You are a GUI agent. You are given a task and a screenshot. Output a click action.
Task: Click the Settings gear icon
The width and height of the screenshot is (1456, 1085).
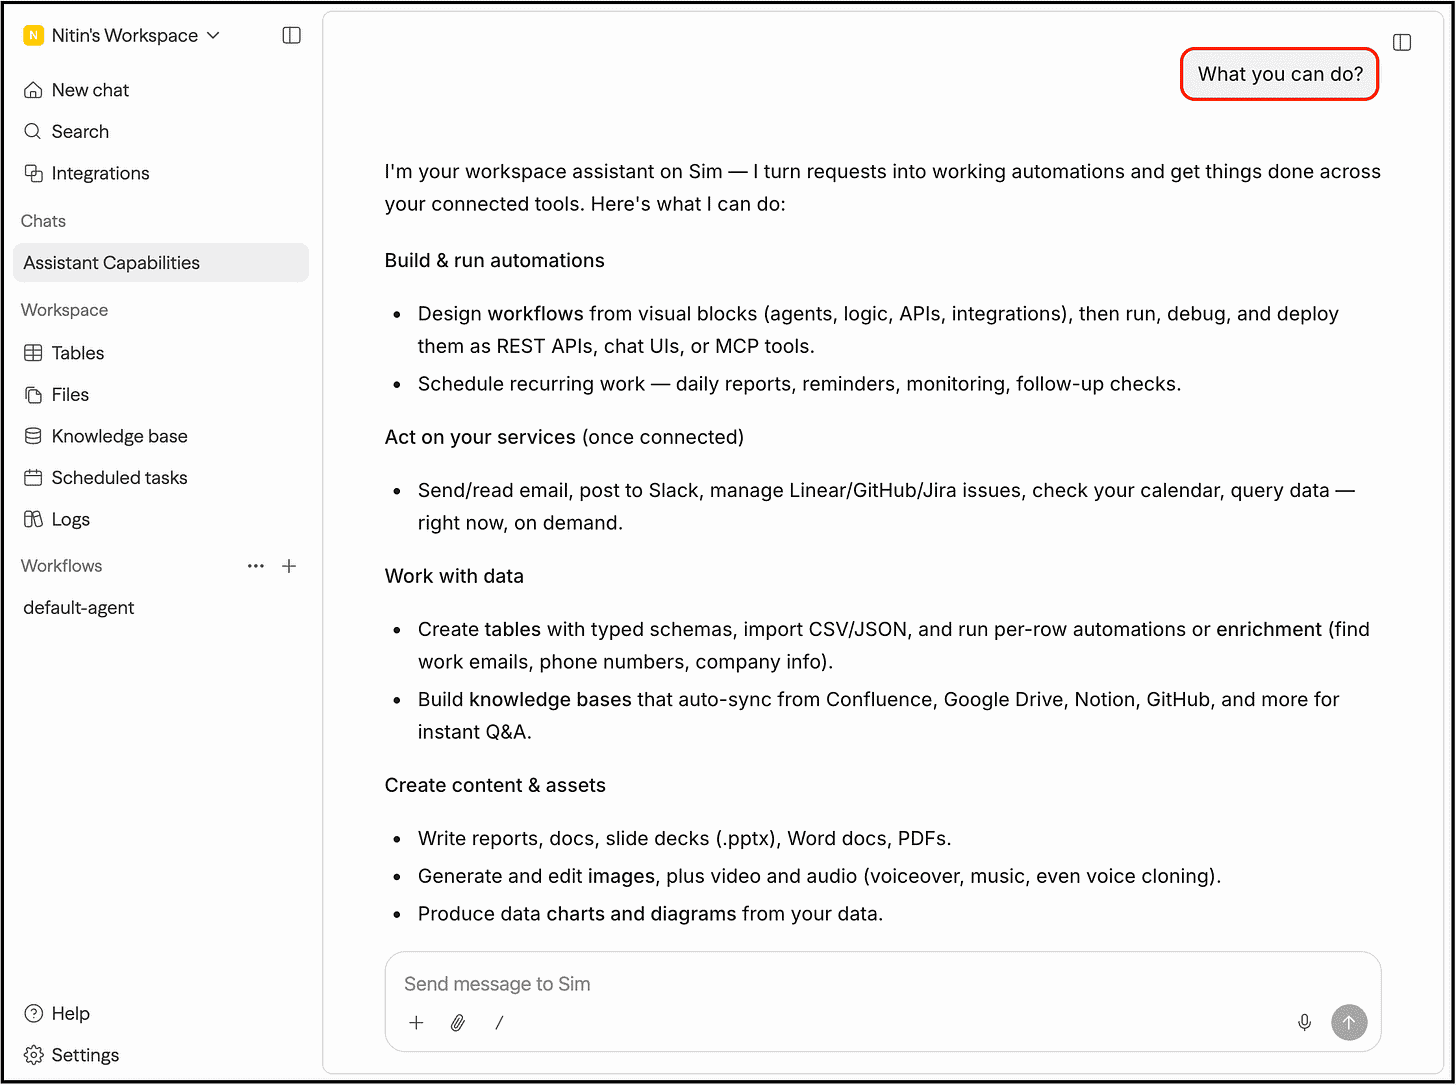[33, 1055]
